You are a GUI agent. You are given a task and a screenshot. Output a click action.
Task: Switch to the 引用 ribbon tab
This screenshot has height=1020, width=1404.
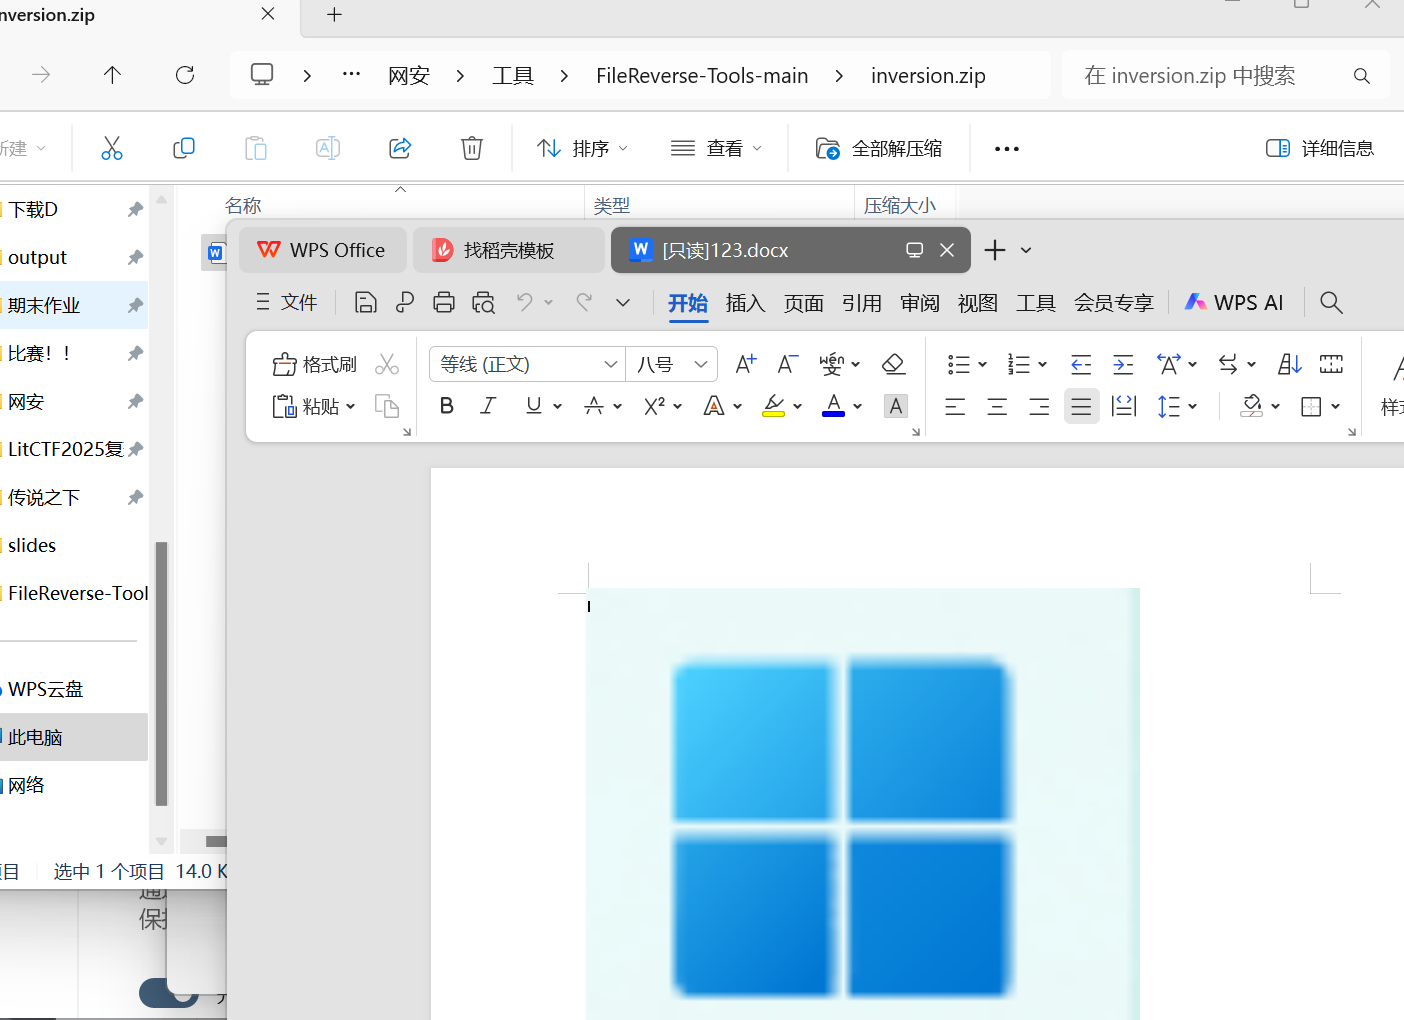pos(861,303)
